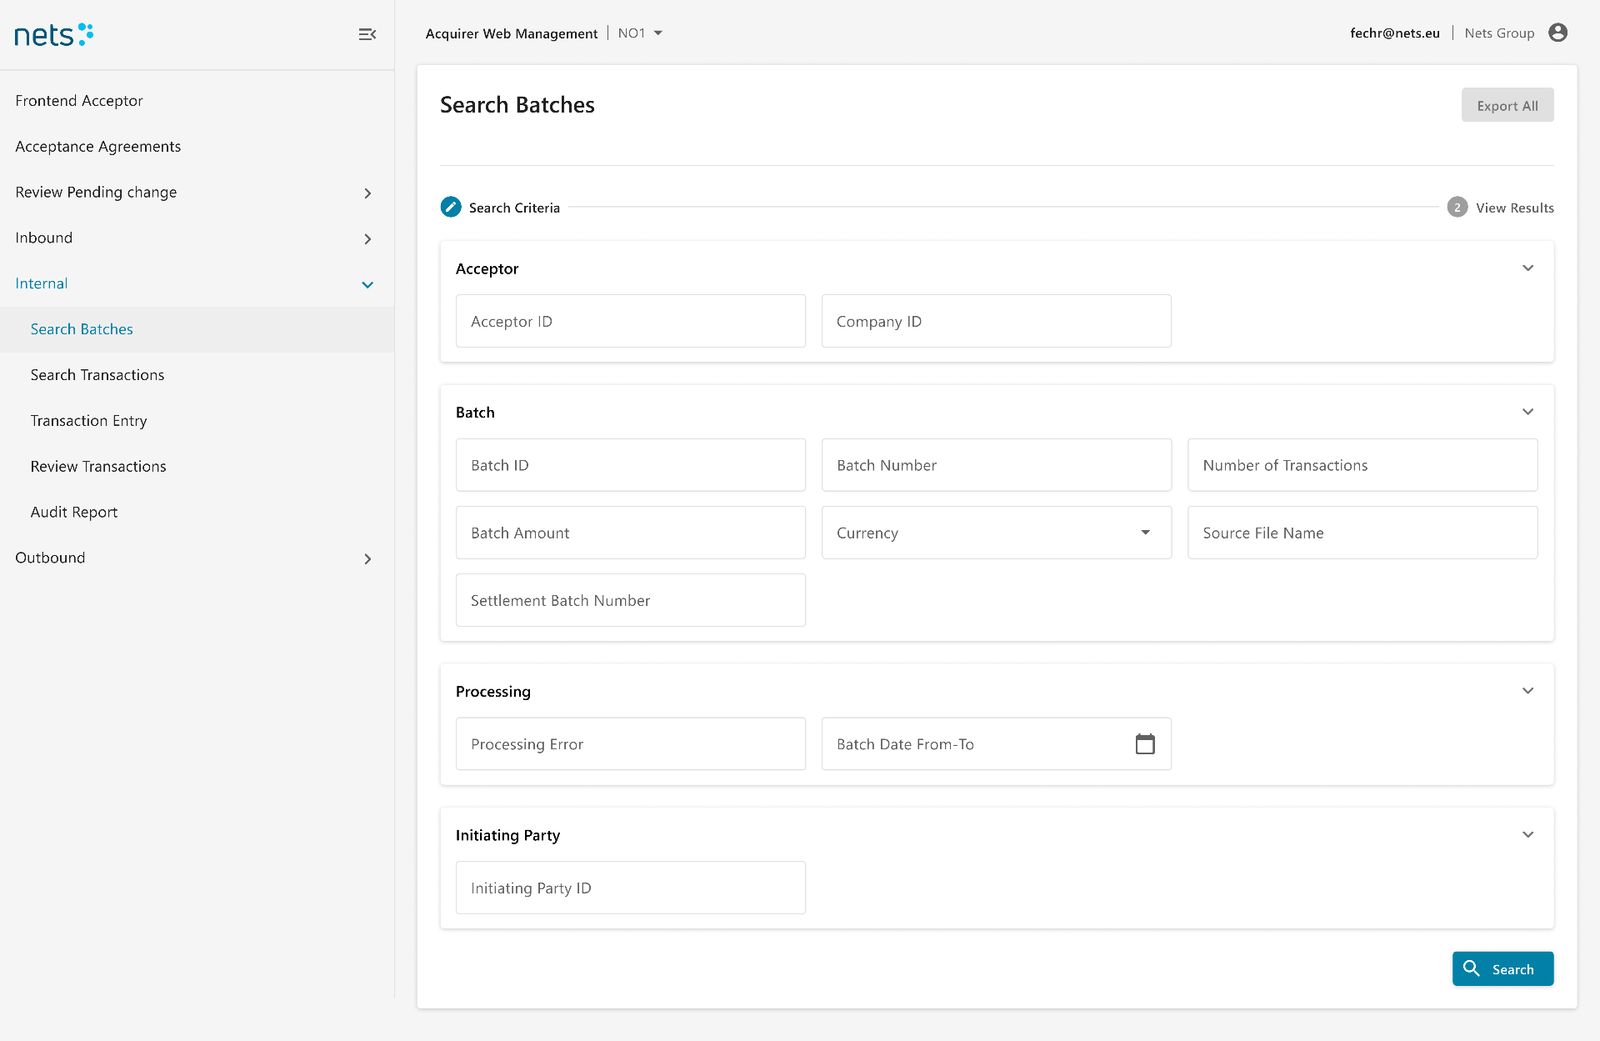Focus the Number of Transactions field

pyautogui.click(x=1362, y=465)
